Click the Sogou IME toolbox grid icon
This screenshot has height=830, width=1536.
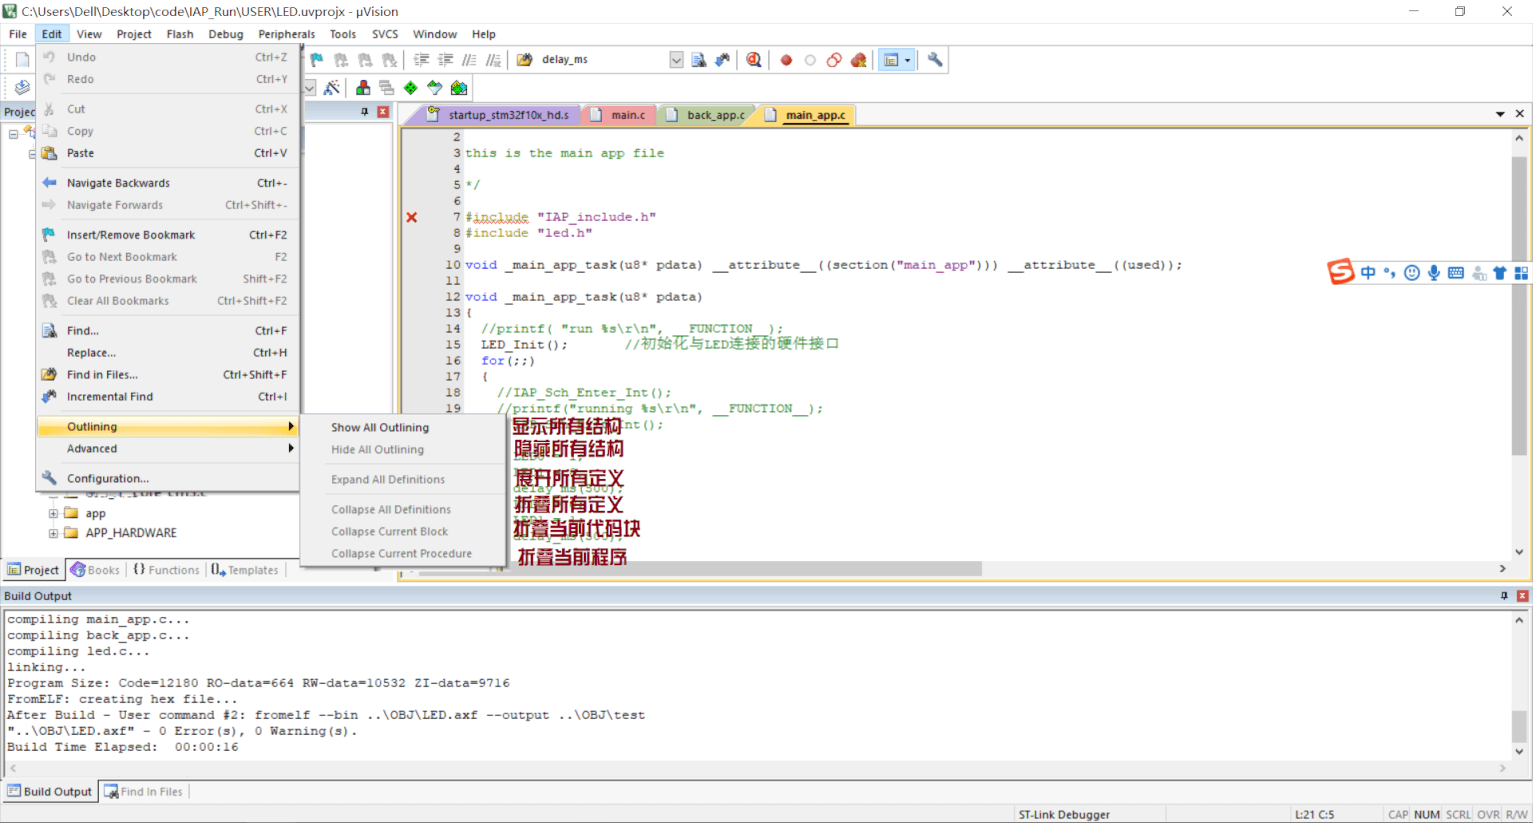(1521, 273)
